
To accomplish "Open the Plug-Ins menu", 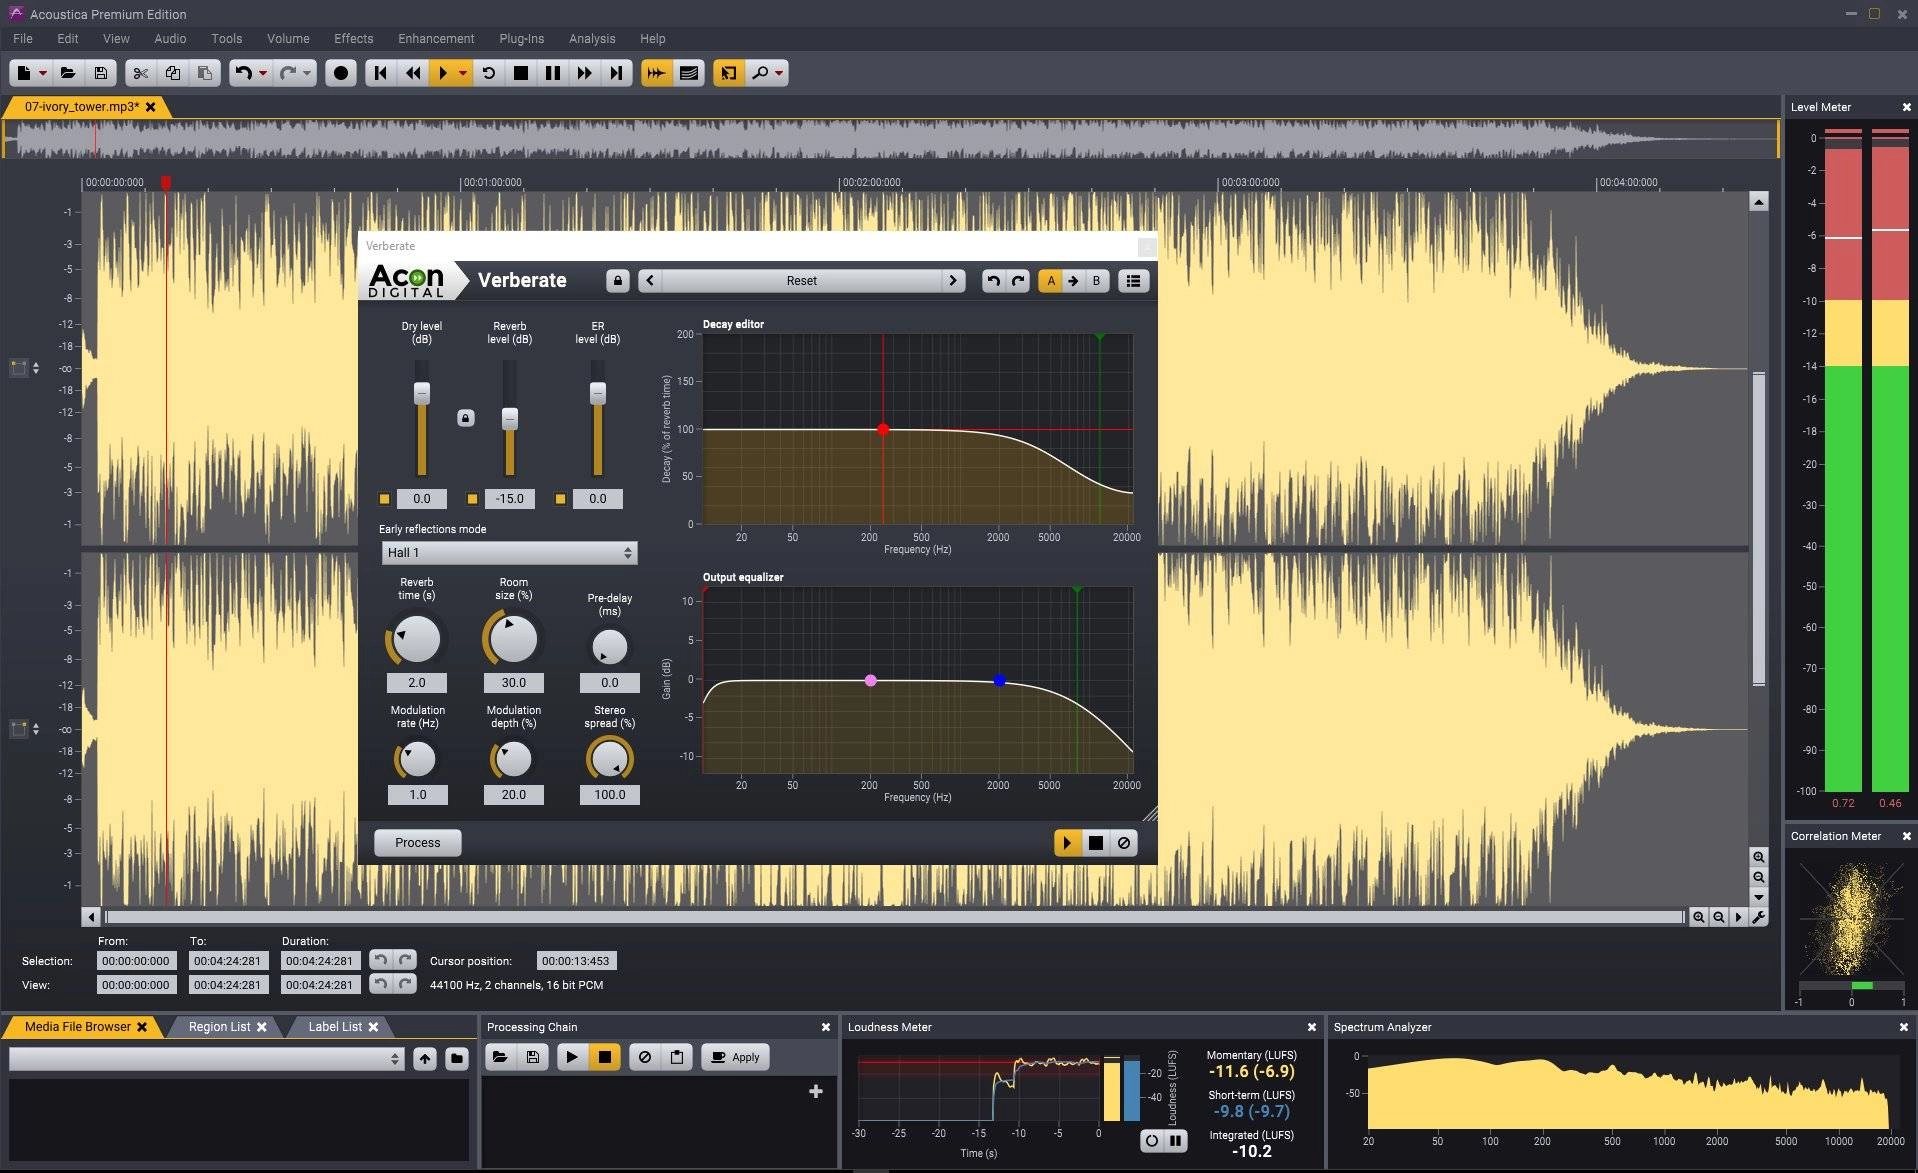I will click(x=522, y=38).
